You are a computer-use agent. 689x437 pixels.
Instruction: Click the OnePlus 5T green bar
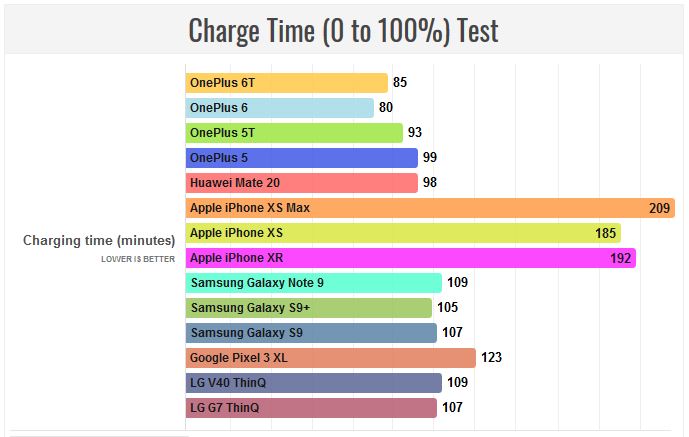point(294,133)
